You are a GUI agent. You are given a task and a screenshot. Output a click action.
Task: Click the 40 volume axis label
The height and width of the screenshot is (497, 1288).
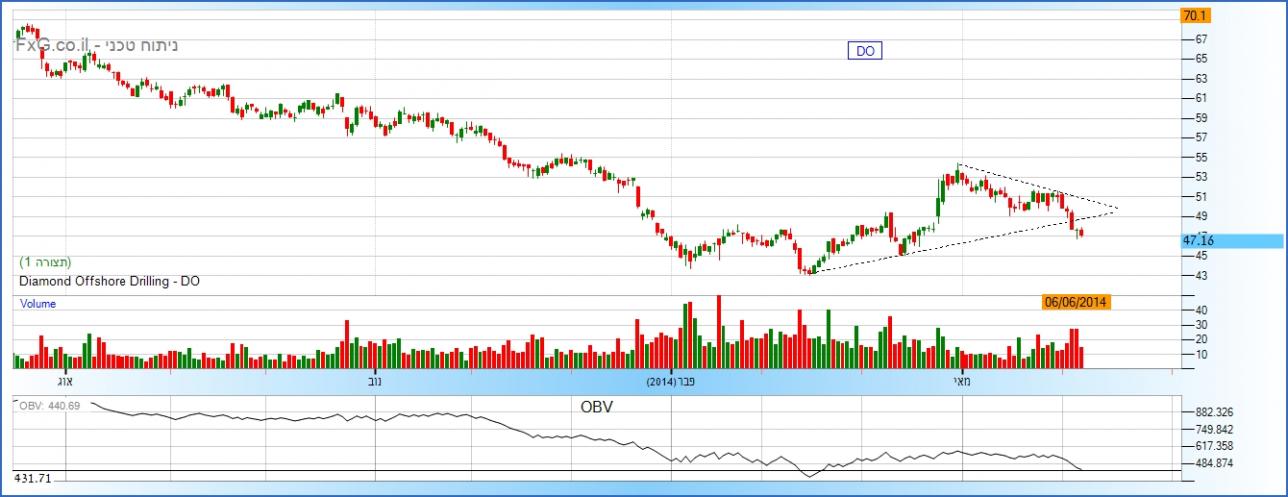pyautogui.click(x=1202, y=310)
